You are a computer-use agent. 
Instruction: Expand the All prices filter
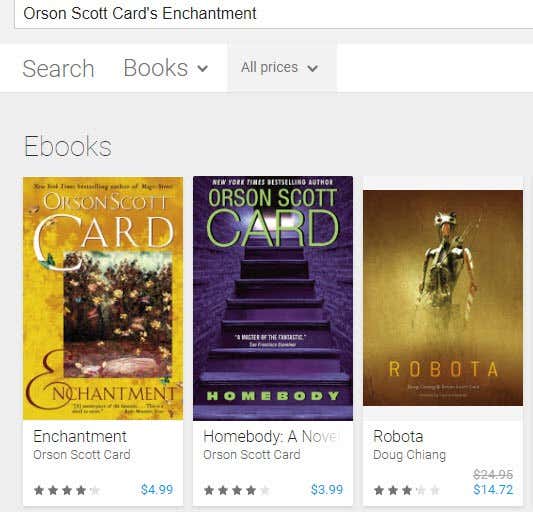[279, 67]
